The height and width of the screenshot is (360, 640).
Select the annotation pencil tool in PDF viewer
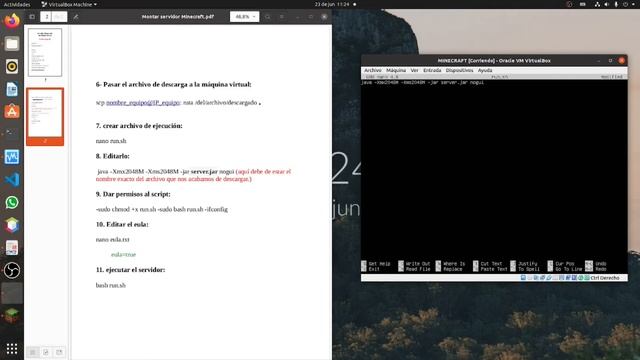pyautogui.click(x=76, y=17)
